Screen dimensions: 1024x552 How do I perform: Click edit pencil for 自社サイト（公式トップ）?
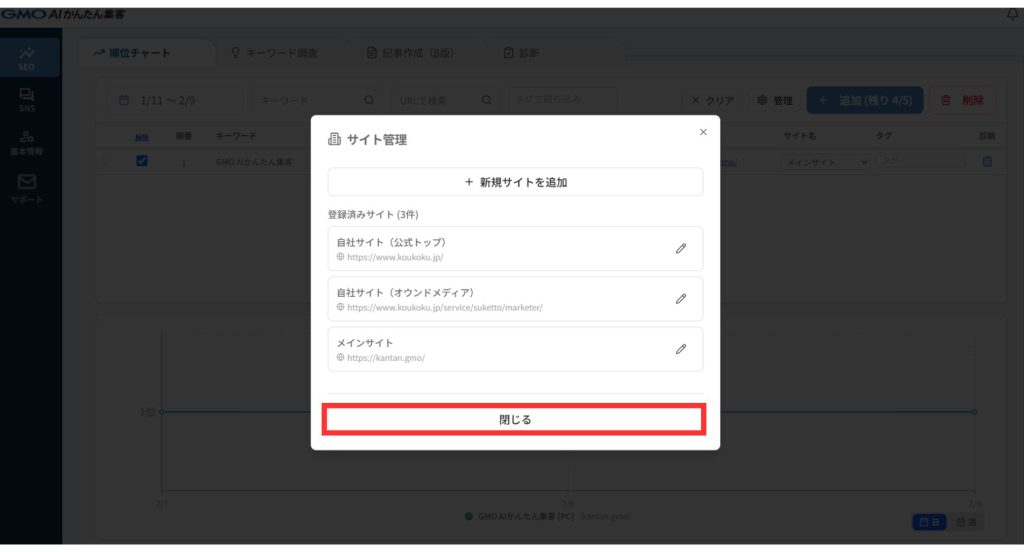coord(681,248)
